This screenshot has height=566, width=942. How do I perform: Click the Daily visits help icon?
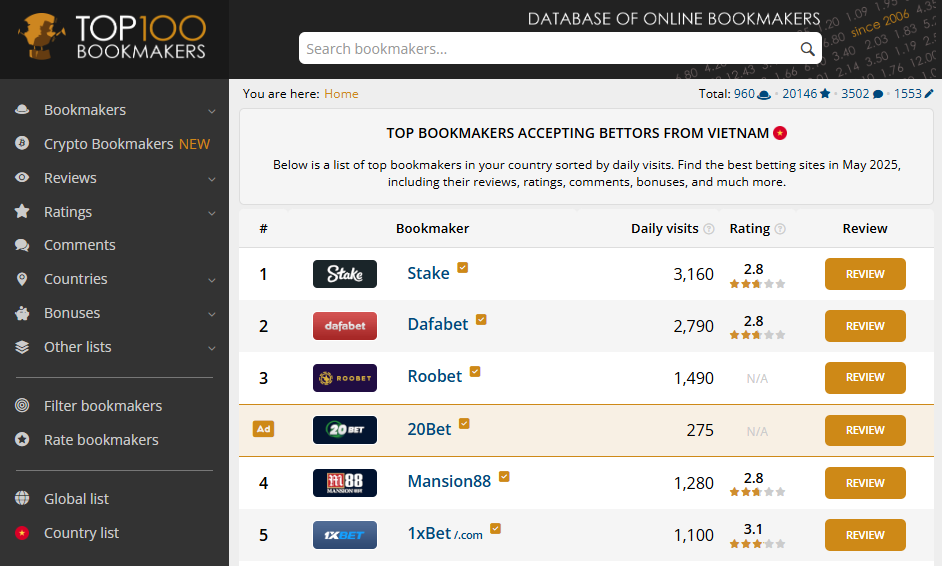coord(709,229)
